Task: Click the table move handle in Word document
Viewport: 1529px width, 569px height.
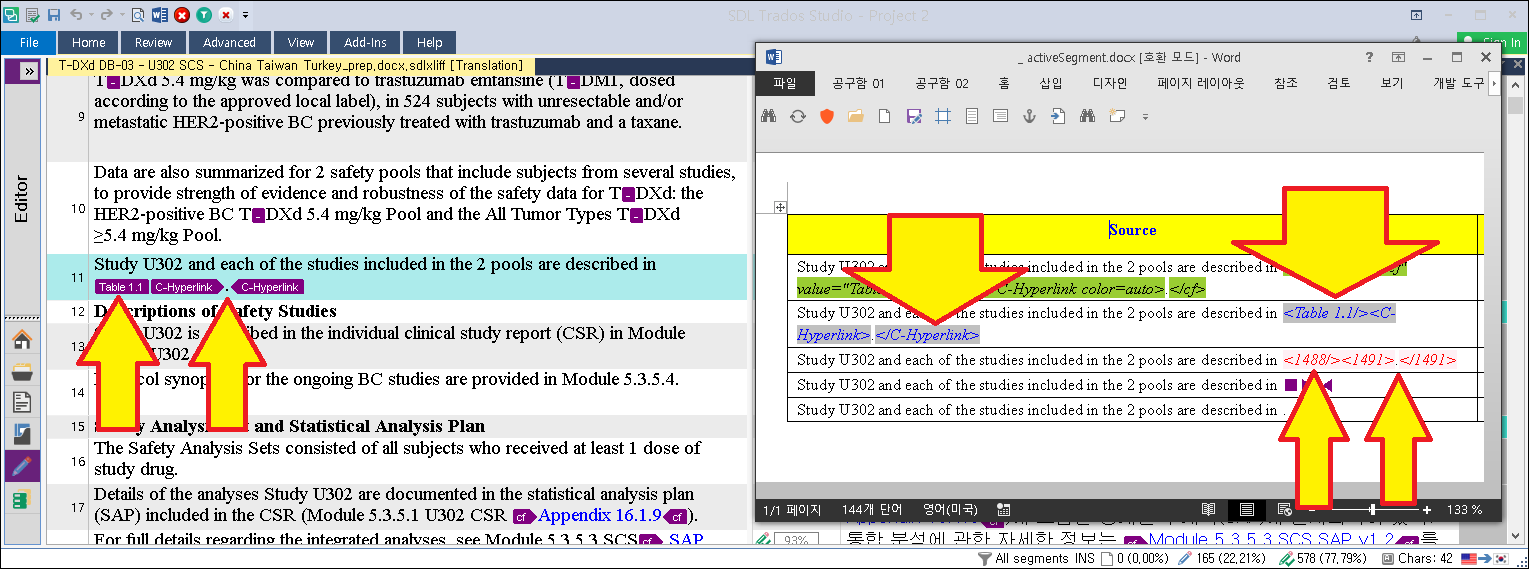Action: coord(781,207)
